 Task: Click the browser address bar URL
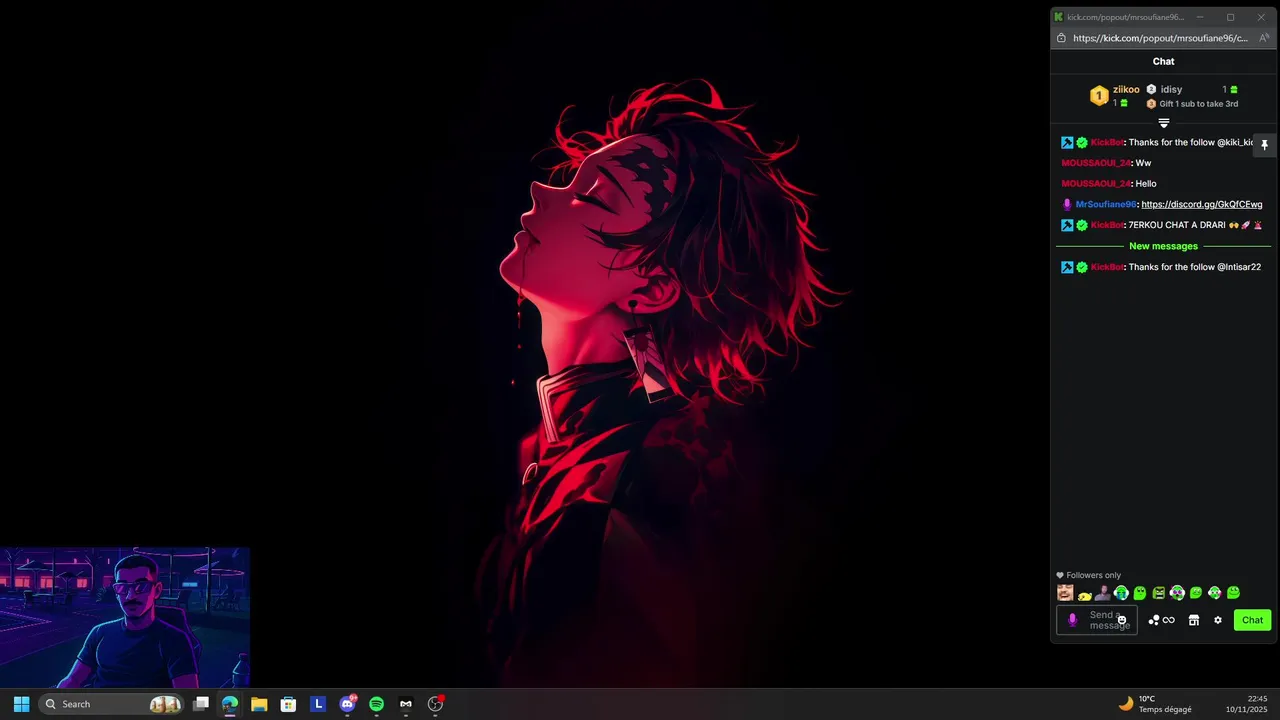[1160, 38]
